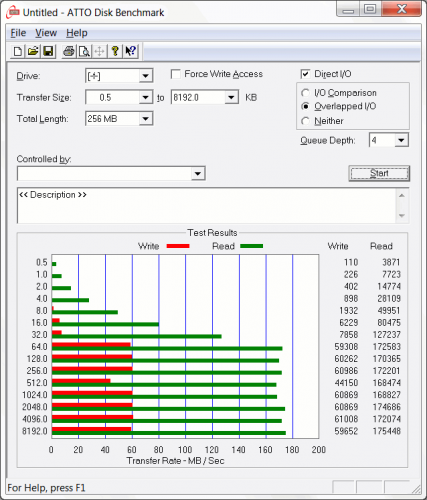Click the write value 61008
427x500 pixels.
346,419
